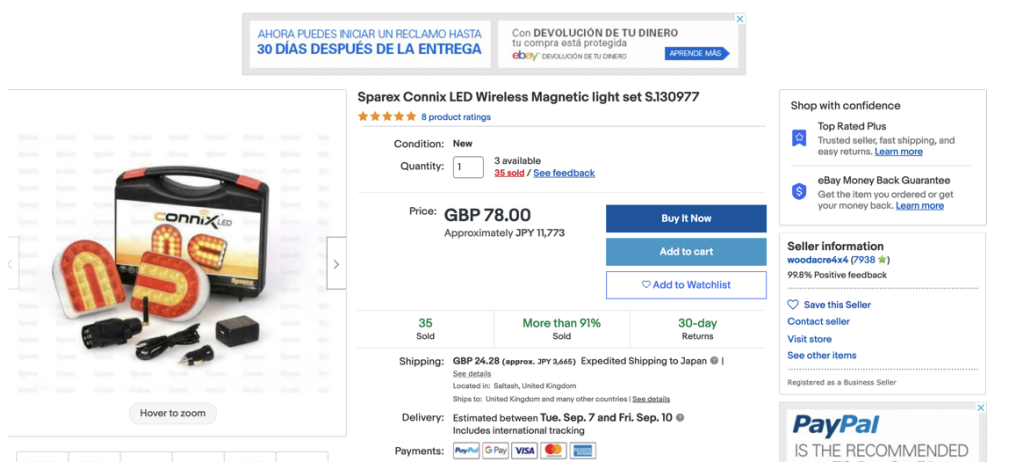The width and height of the screenshot is (1012, 474).
Task: Click the help icon beside Expedited Shipping to Japan
Action: pos(714,361)
